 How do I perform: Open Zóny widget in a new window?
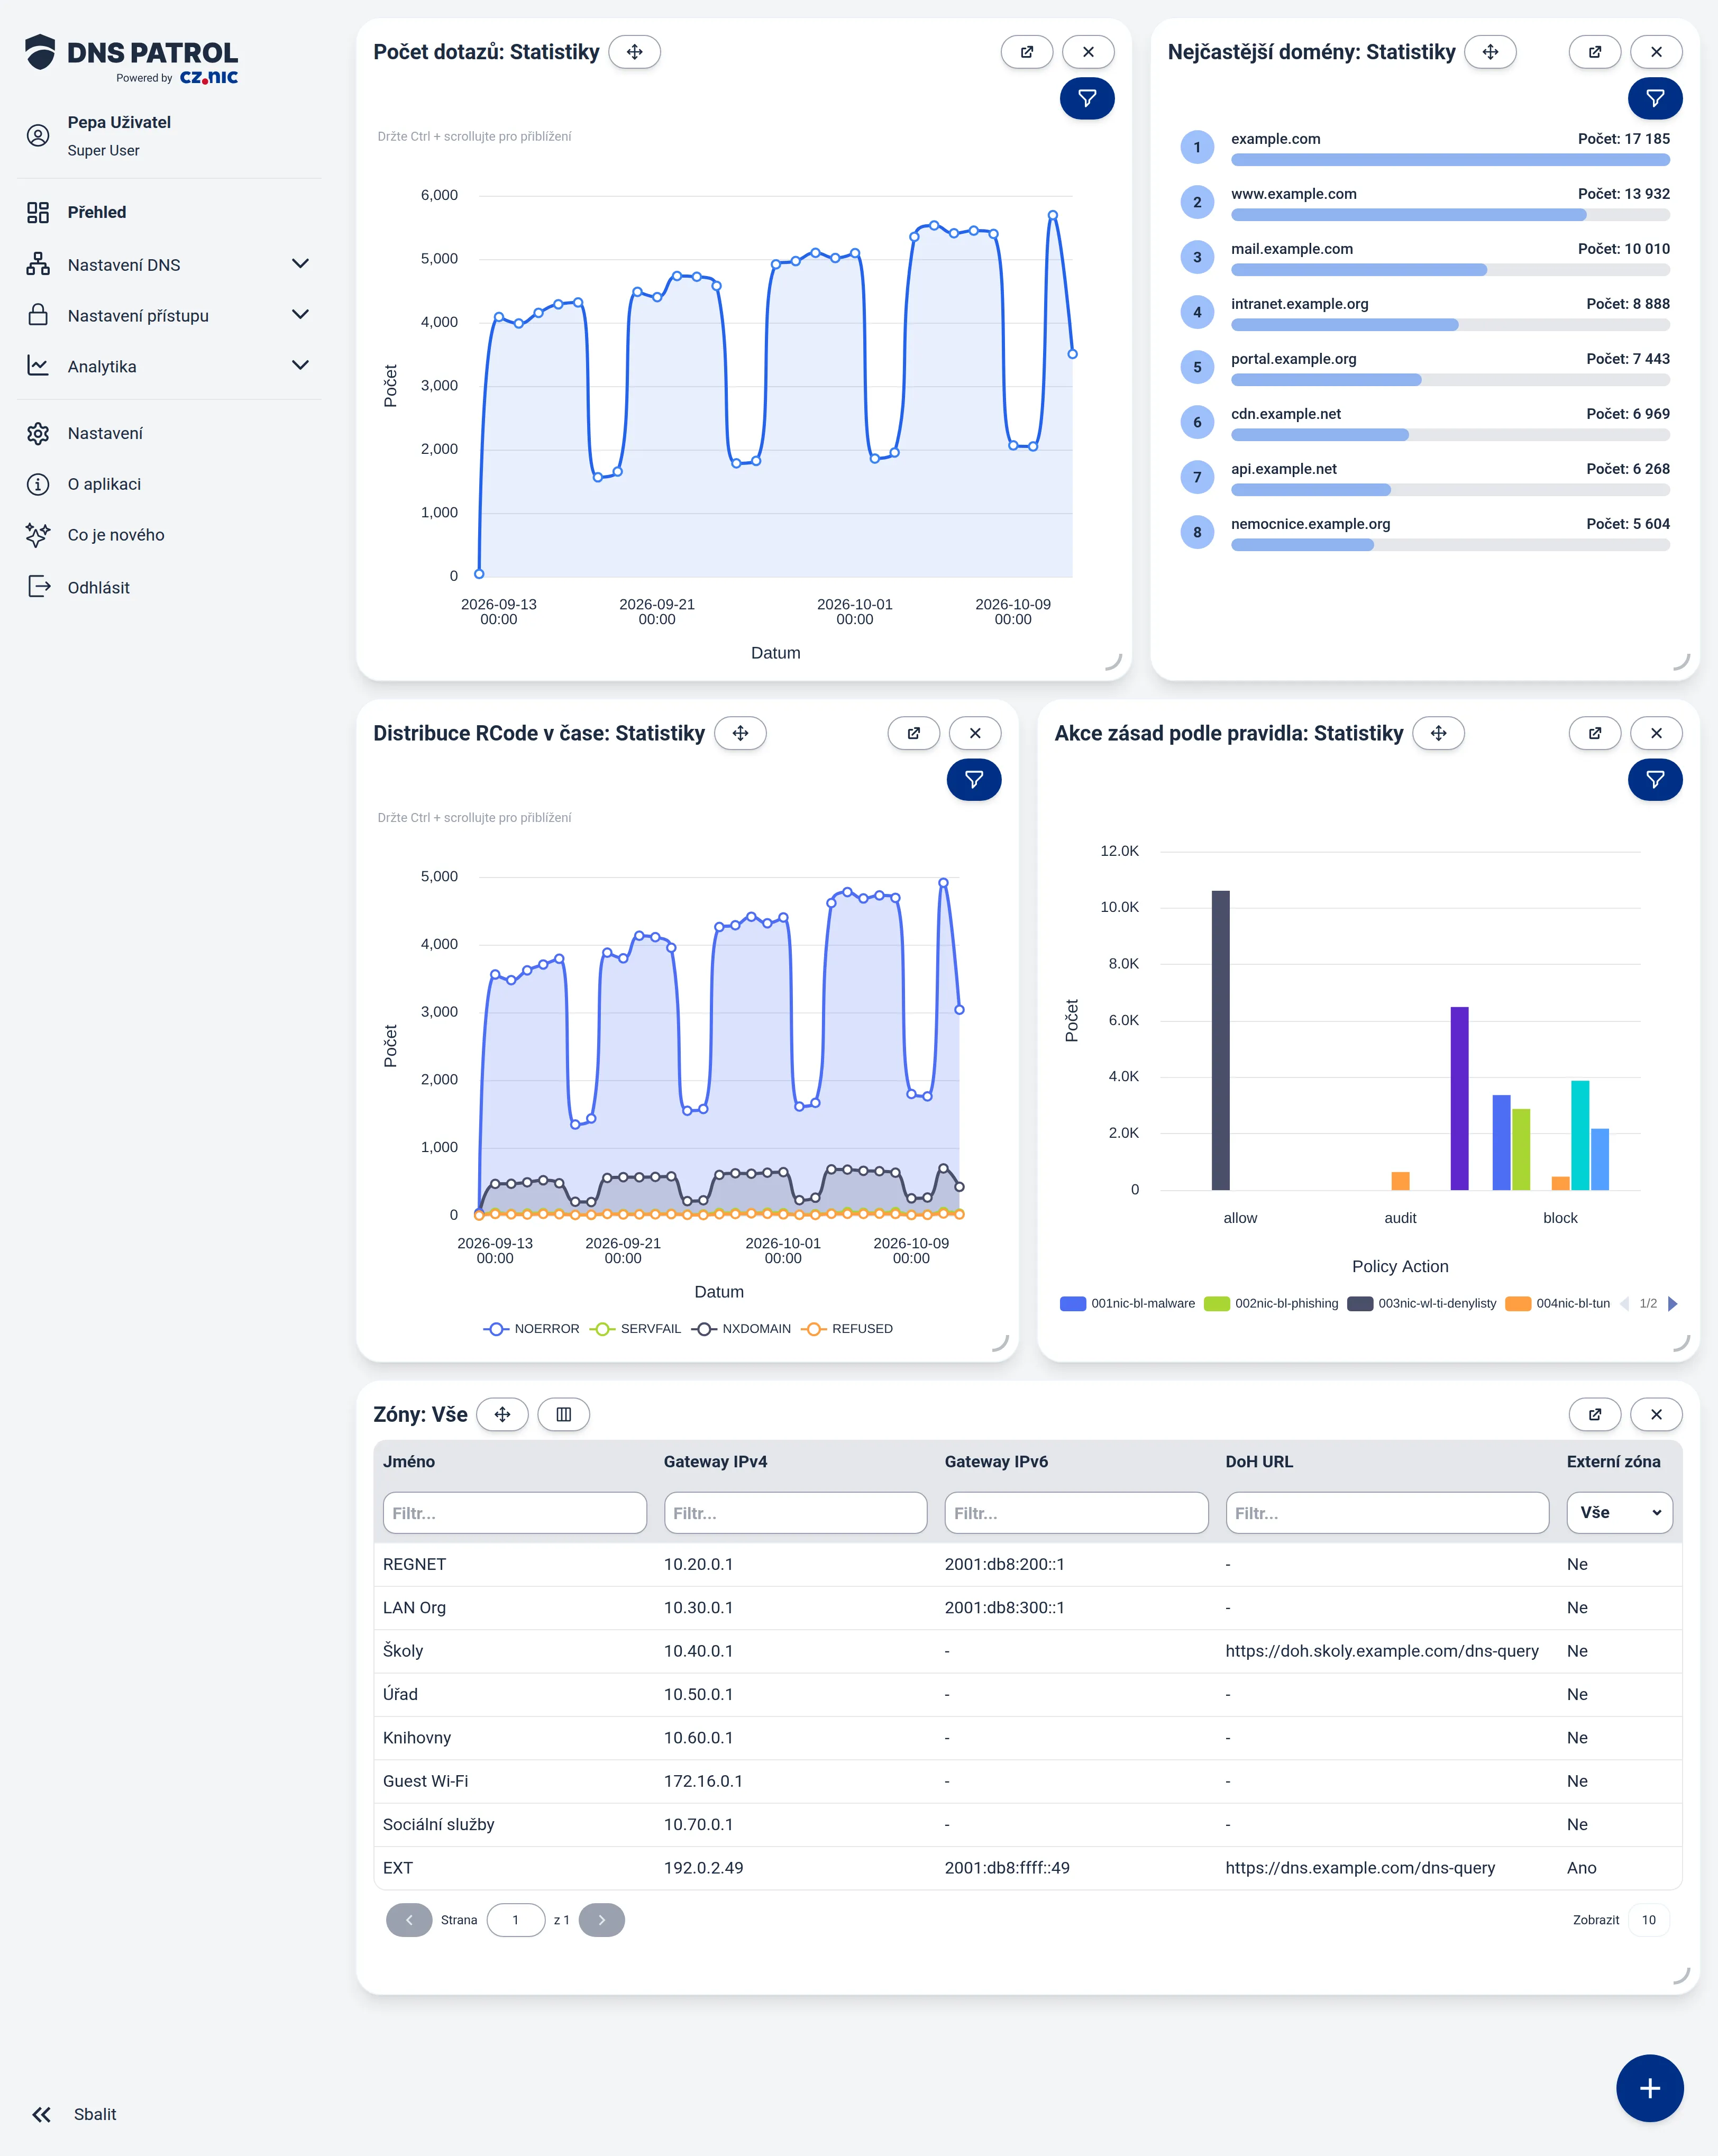1595,1414
